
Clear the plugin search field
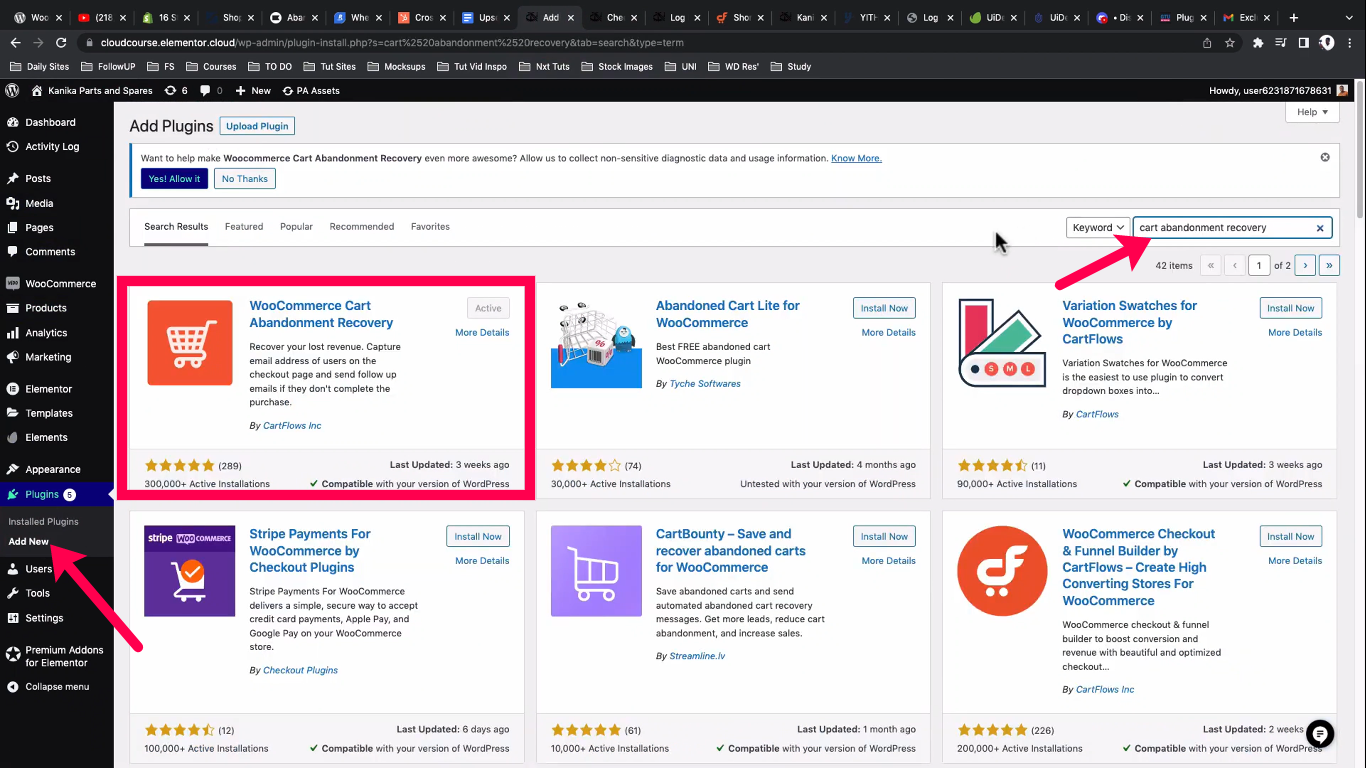click(1320, 228)
